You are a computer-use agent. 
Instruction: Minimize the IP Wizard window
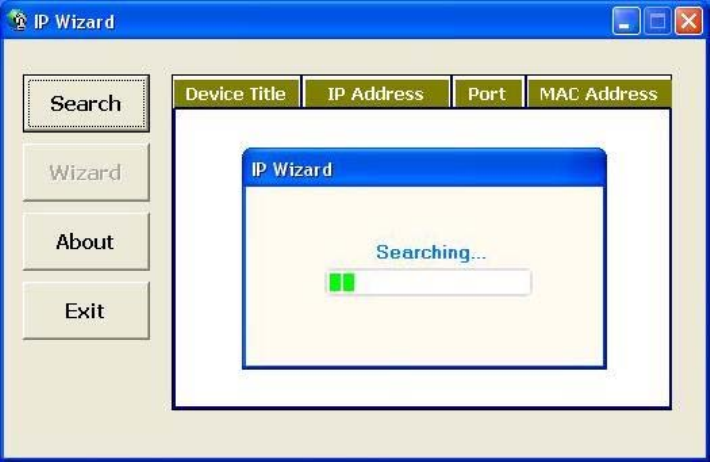pos(626,21)
